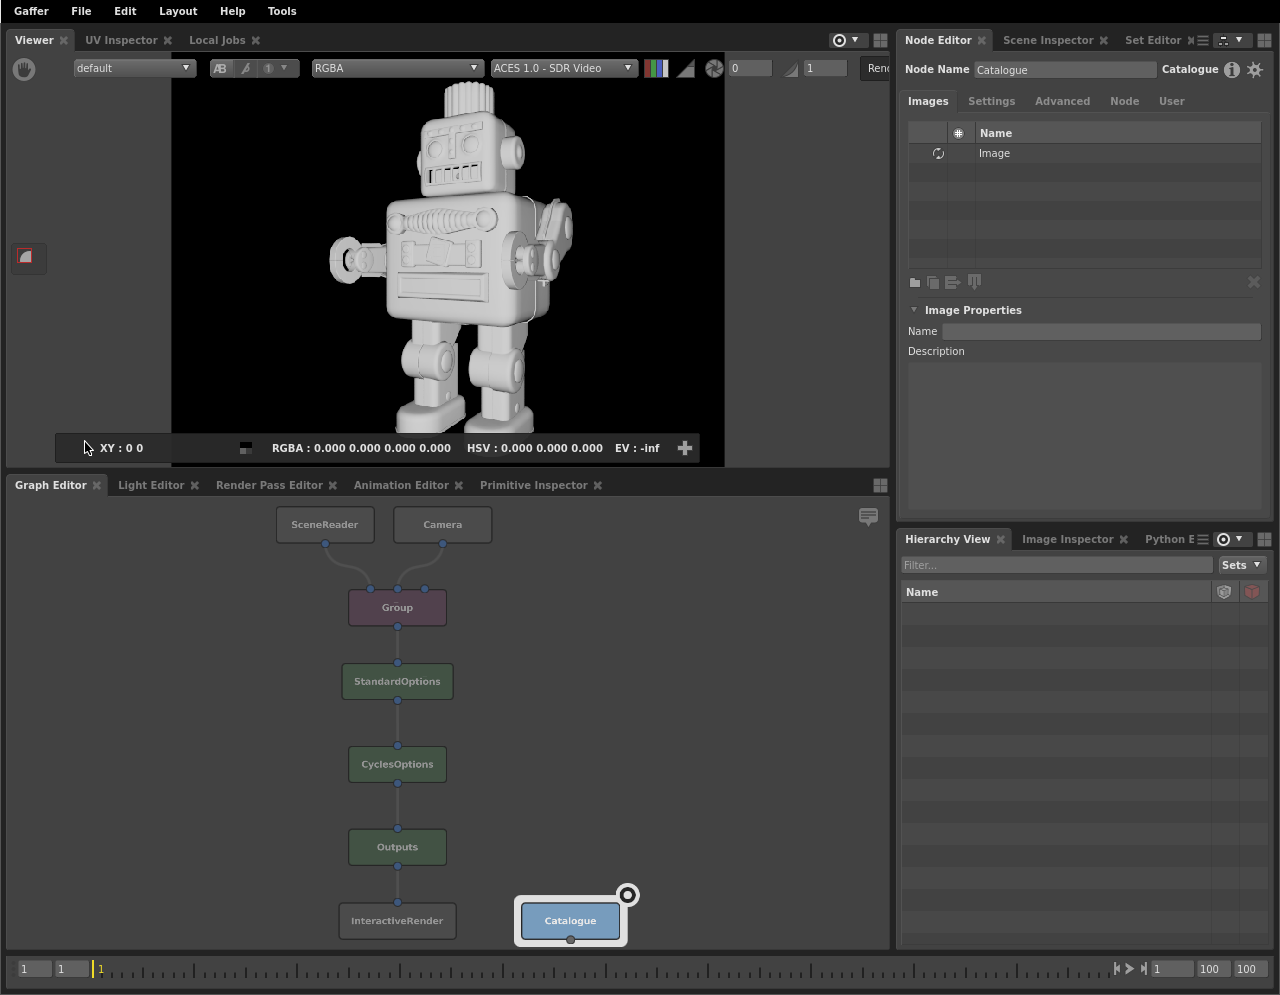Click the hand pan tool in Viewer
The height and width of the screenshot is (995, 1280).
(24, 69)
